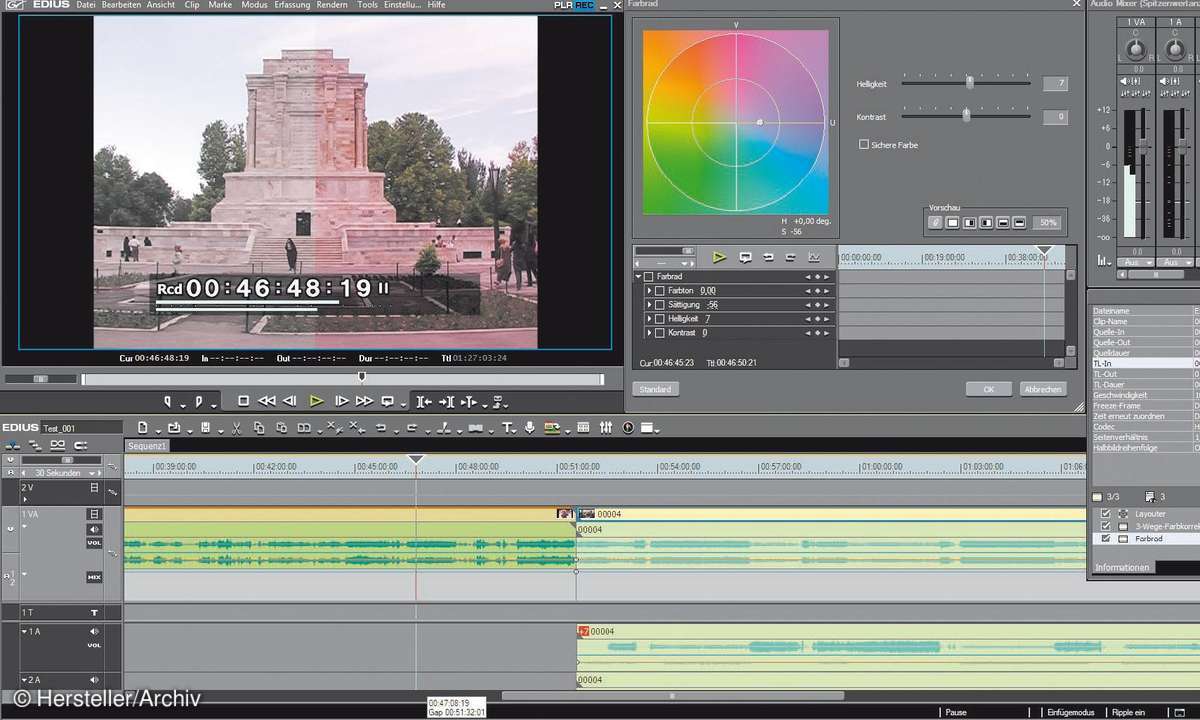Expand the 2 A audio track
Viewport: 1200px width, 720px height.
(x=24, y=680)
